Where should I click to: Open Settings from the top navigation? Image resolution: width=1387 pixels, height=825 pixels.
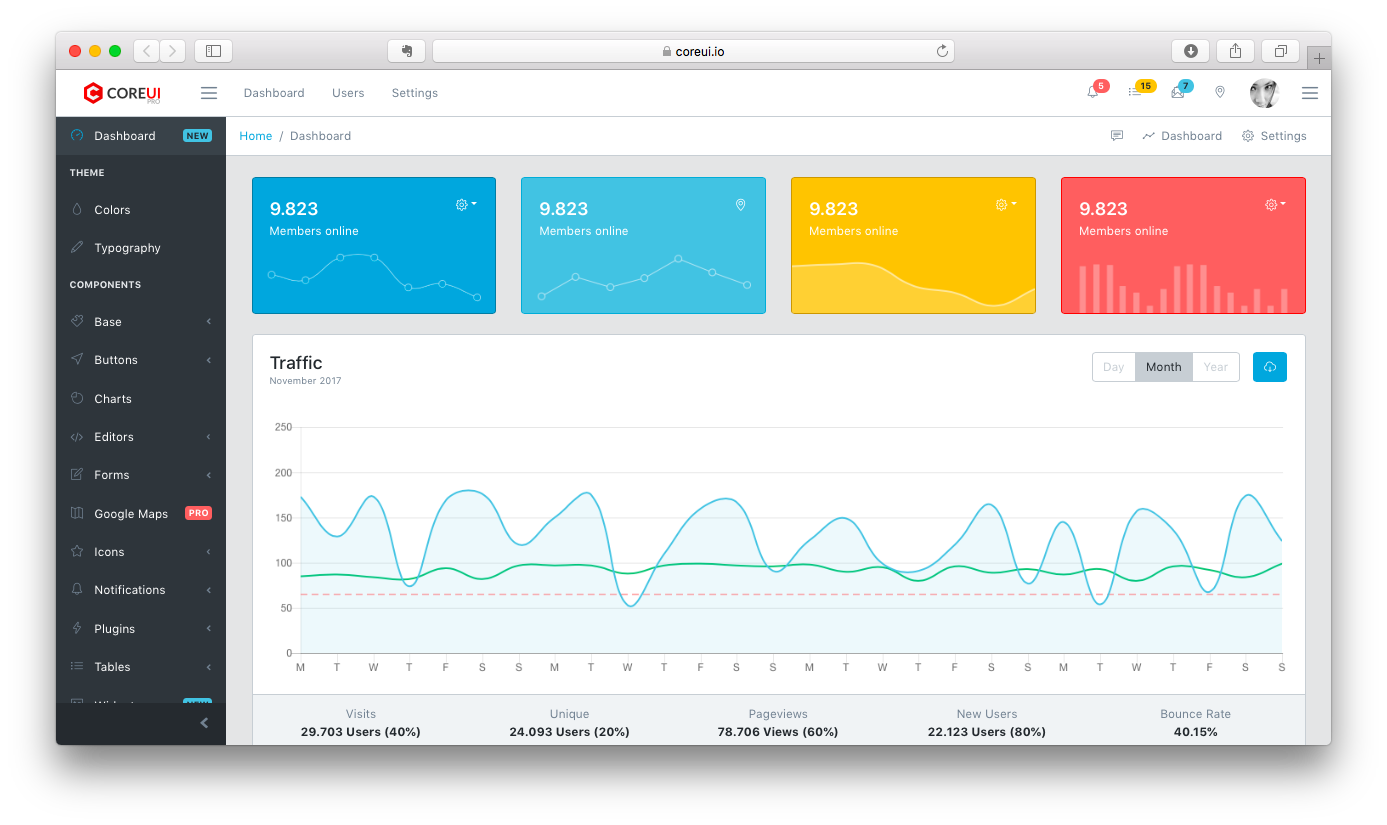pyautogui.click(x=415, y=92)
